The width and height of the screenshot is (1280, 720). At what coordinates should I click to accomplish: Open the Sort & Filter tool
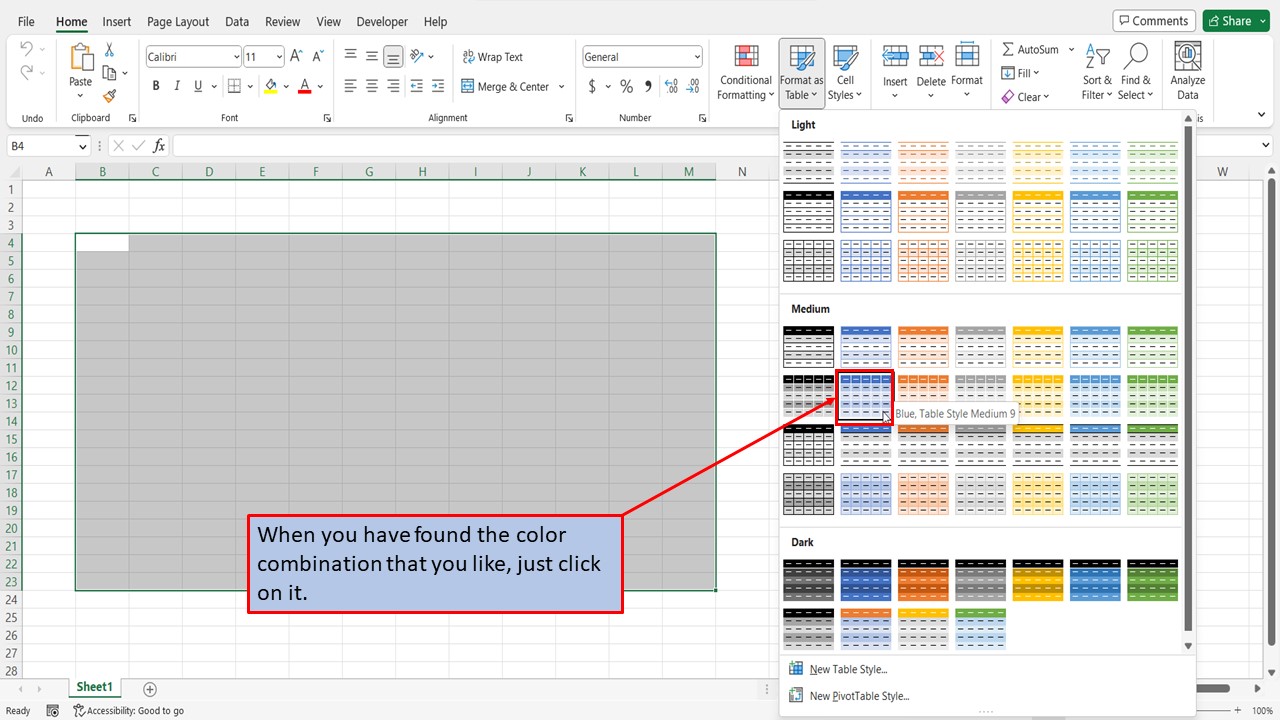[1096, 71]
